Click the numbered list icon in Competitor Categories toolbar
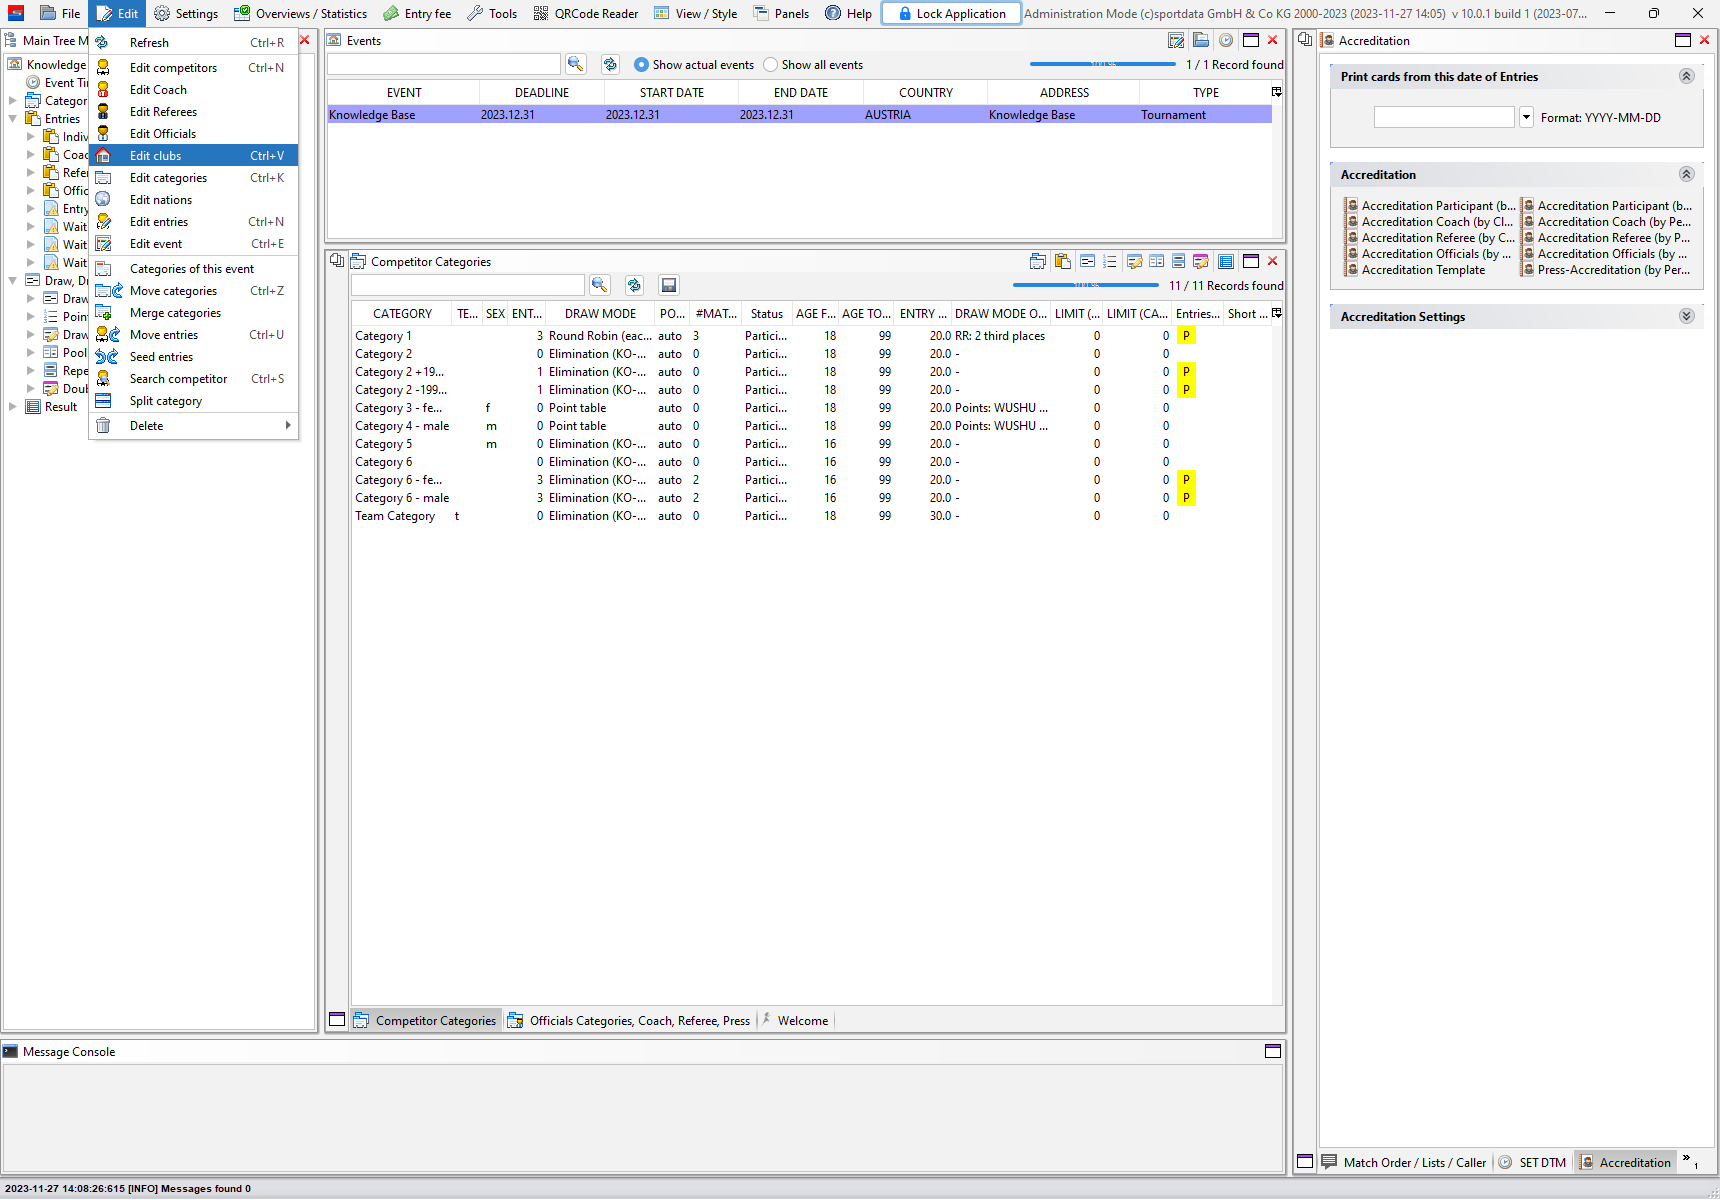The image size is (1720, 1200). click(1109, 261)
